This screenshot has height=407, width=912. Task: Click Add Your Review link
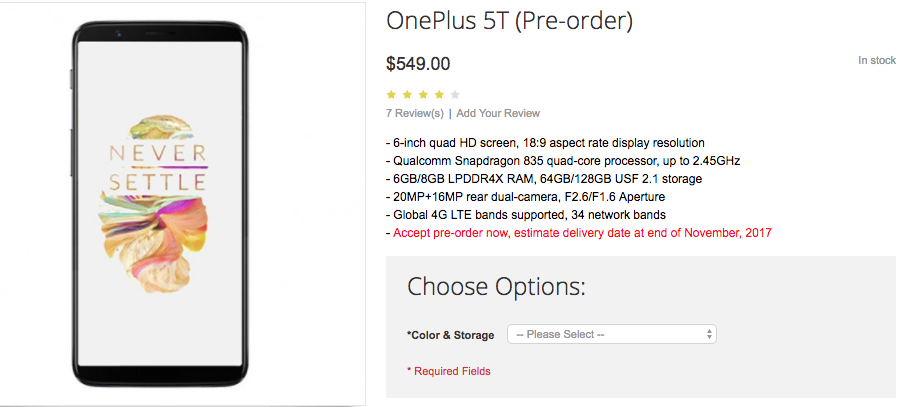coord(498,113)
